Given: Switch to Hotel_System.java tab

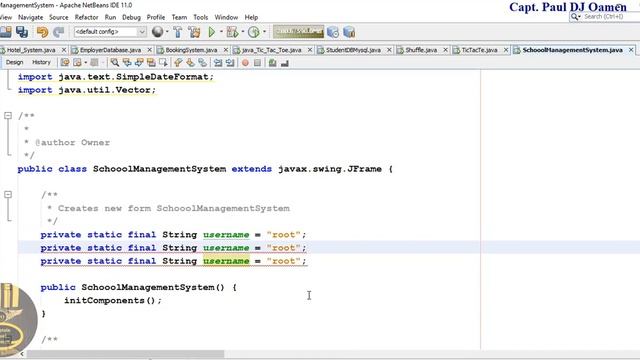Looking at the screenshot, I should pos(31,50).
